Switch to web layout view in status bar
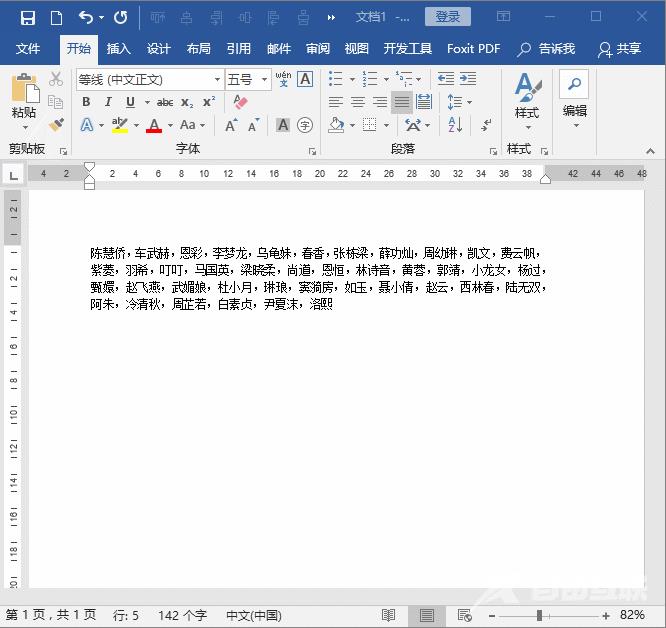This screenshot has width=666, height=628. click(465, 615)
